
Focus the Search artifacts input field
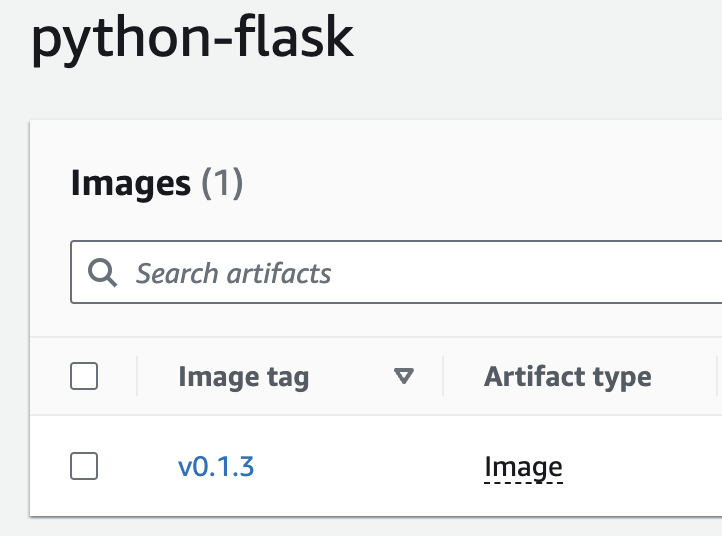396,272
